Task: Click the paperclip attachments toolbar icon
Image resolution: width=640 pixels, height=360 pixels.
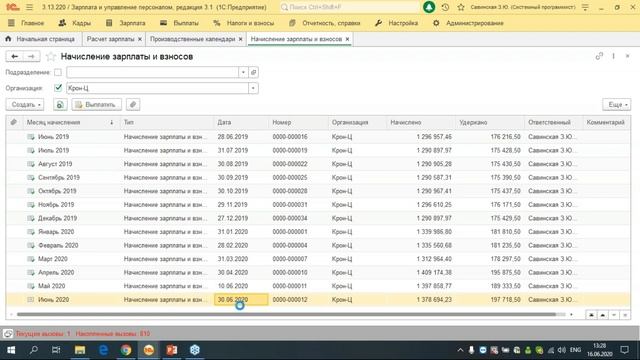Action: (133, 104)
